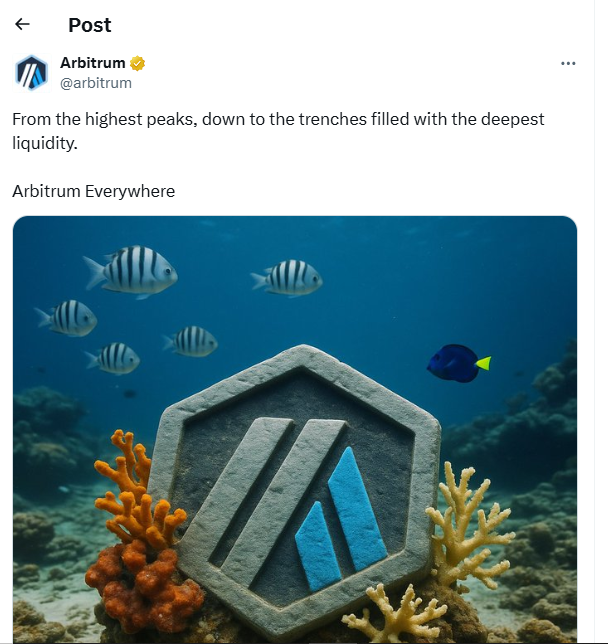Open the Arbitrum display name link

click(93, 63)
